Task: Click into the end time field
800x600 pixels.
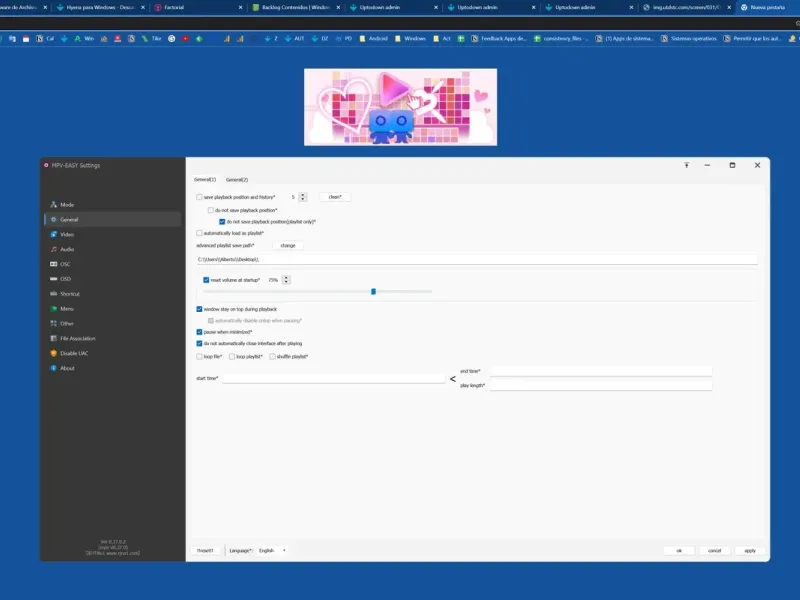Action: coord(601,371)
